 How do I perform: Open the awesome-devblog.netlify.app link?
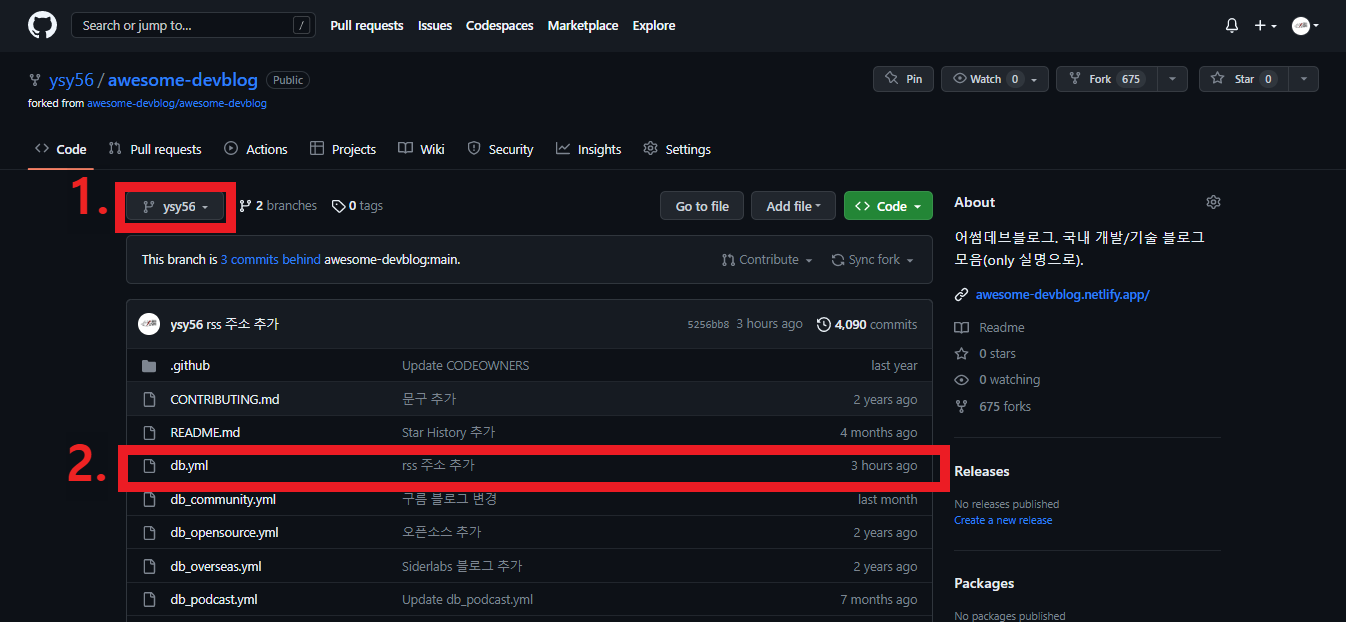tap(1063, 295)
